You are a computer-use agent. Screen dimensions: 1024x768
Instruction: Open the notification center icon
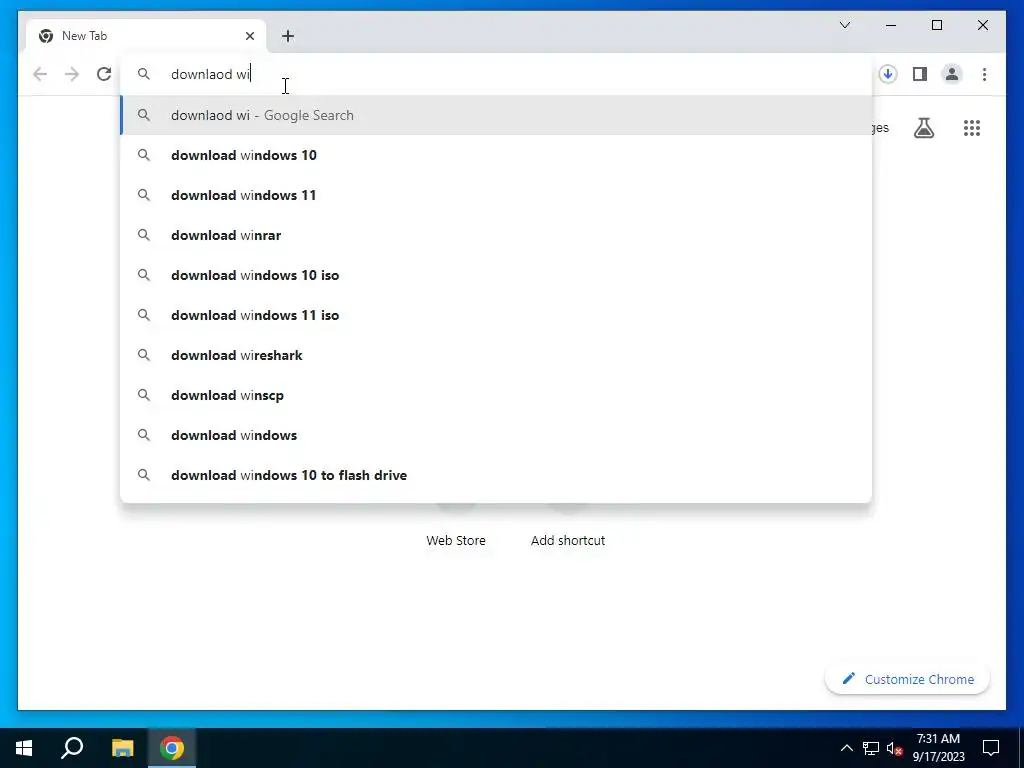[x=991, y=748]
